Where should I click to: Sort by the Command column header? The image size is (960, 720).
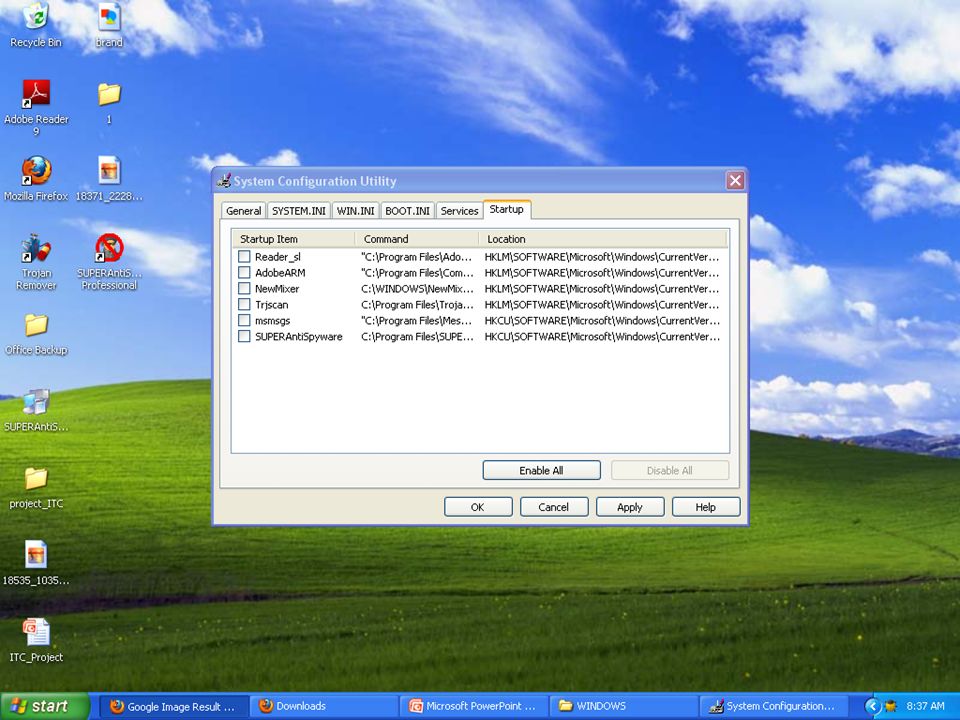click(416, 239)
